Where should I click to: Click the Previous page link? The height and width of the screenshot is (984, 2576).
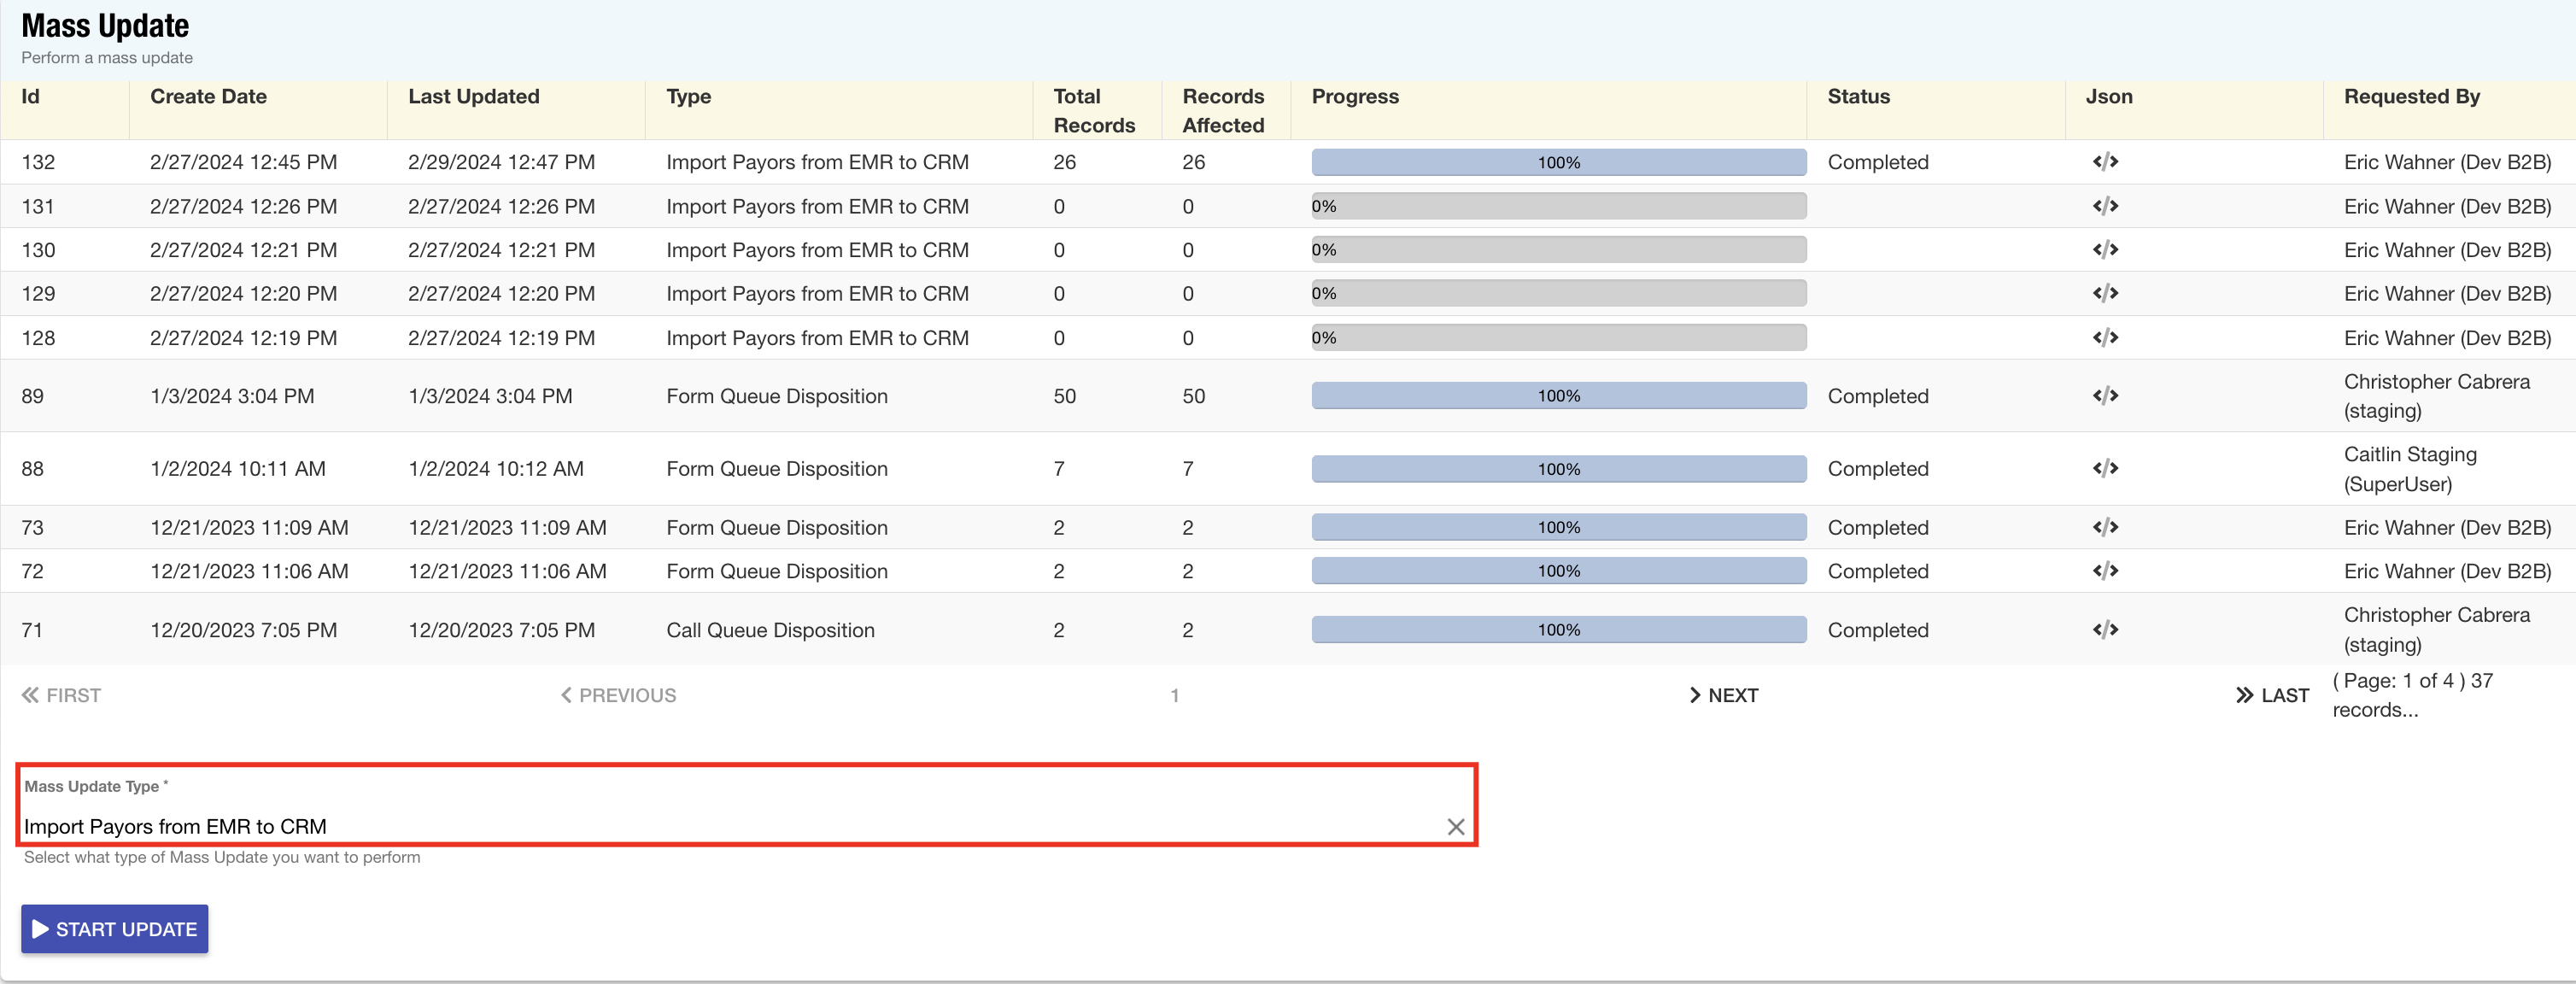618,695
